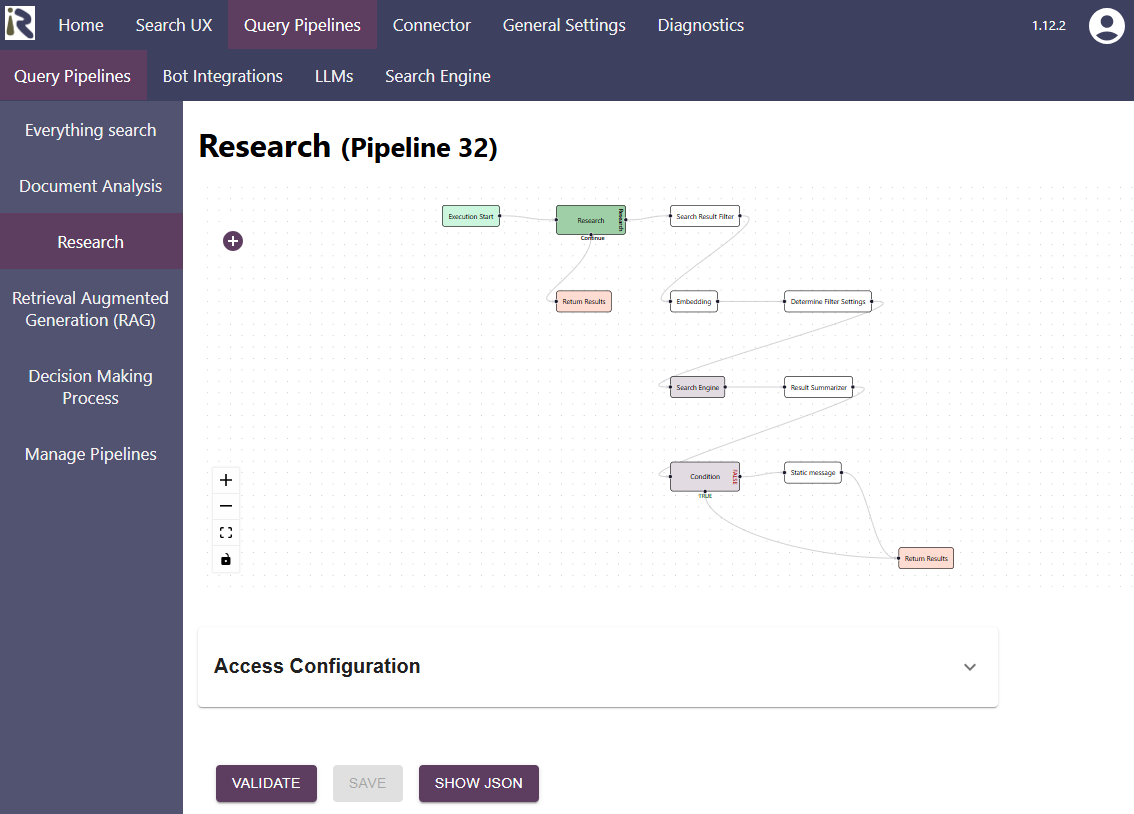
Task: Zoom out of the pipeline canvas
Action: tap(226, 506)
